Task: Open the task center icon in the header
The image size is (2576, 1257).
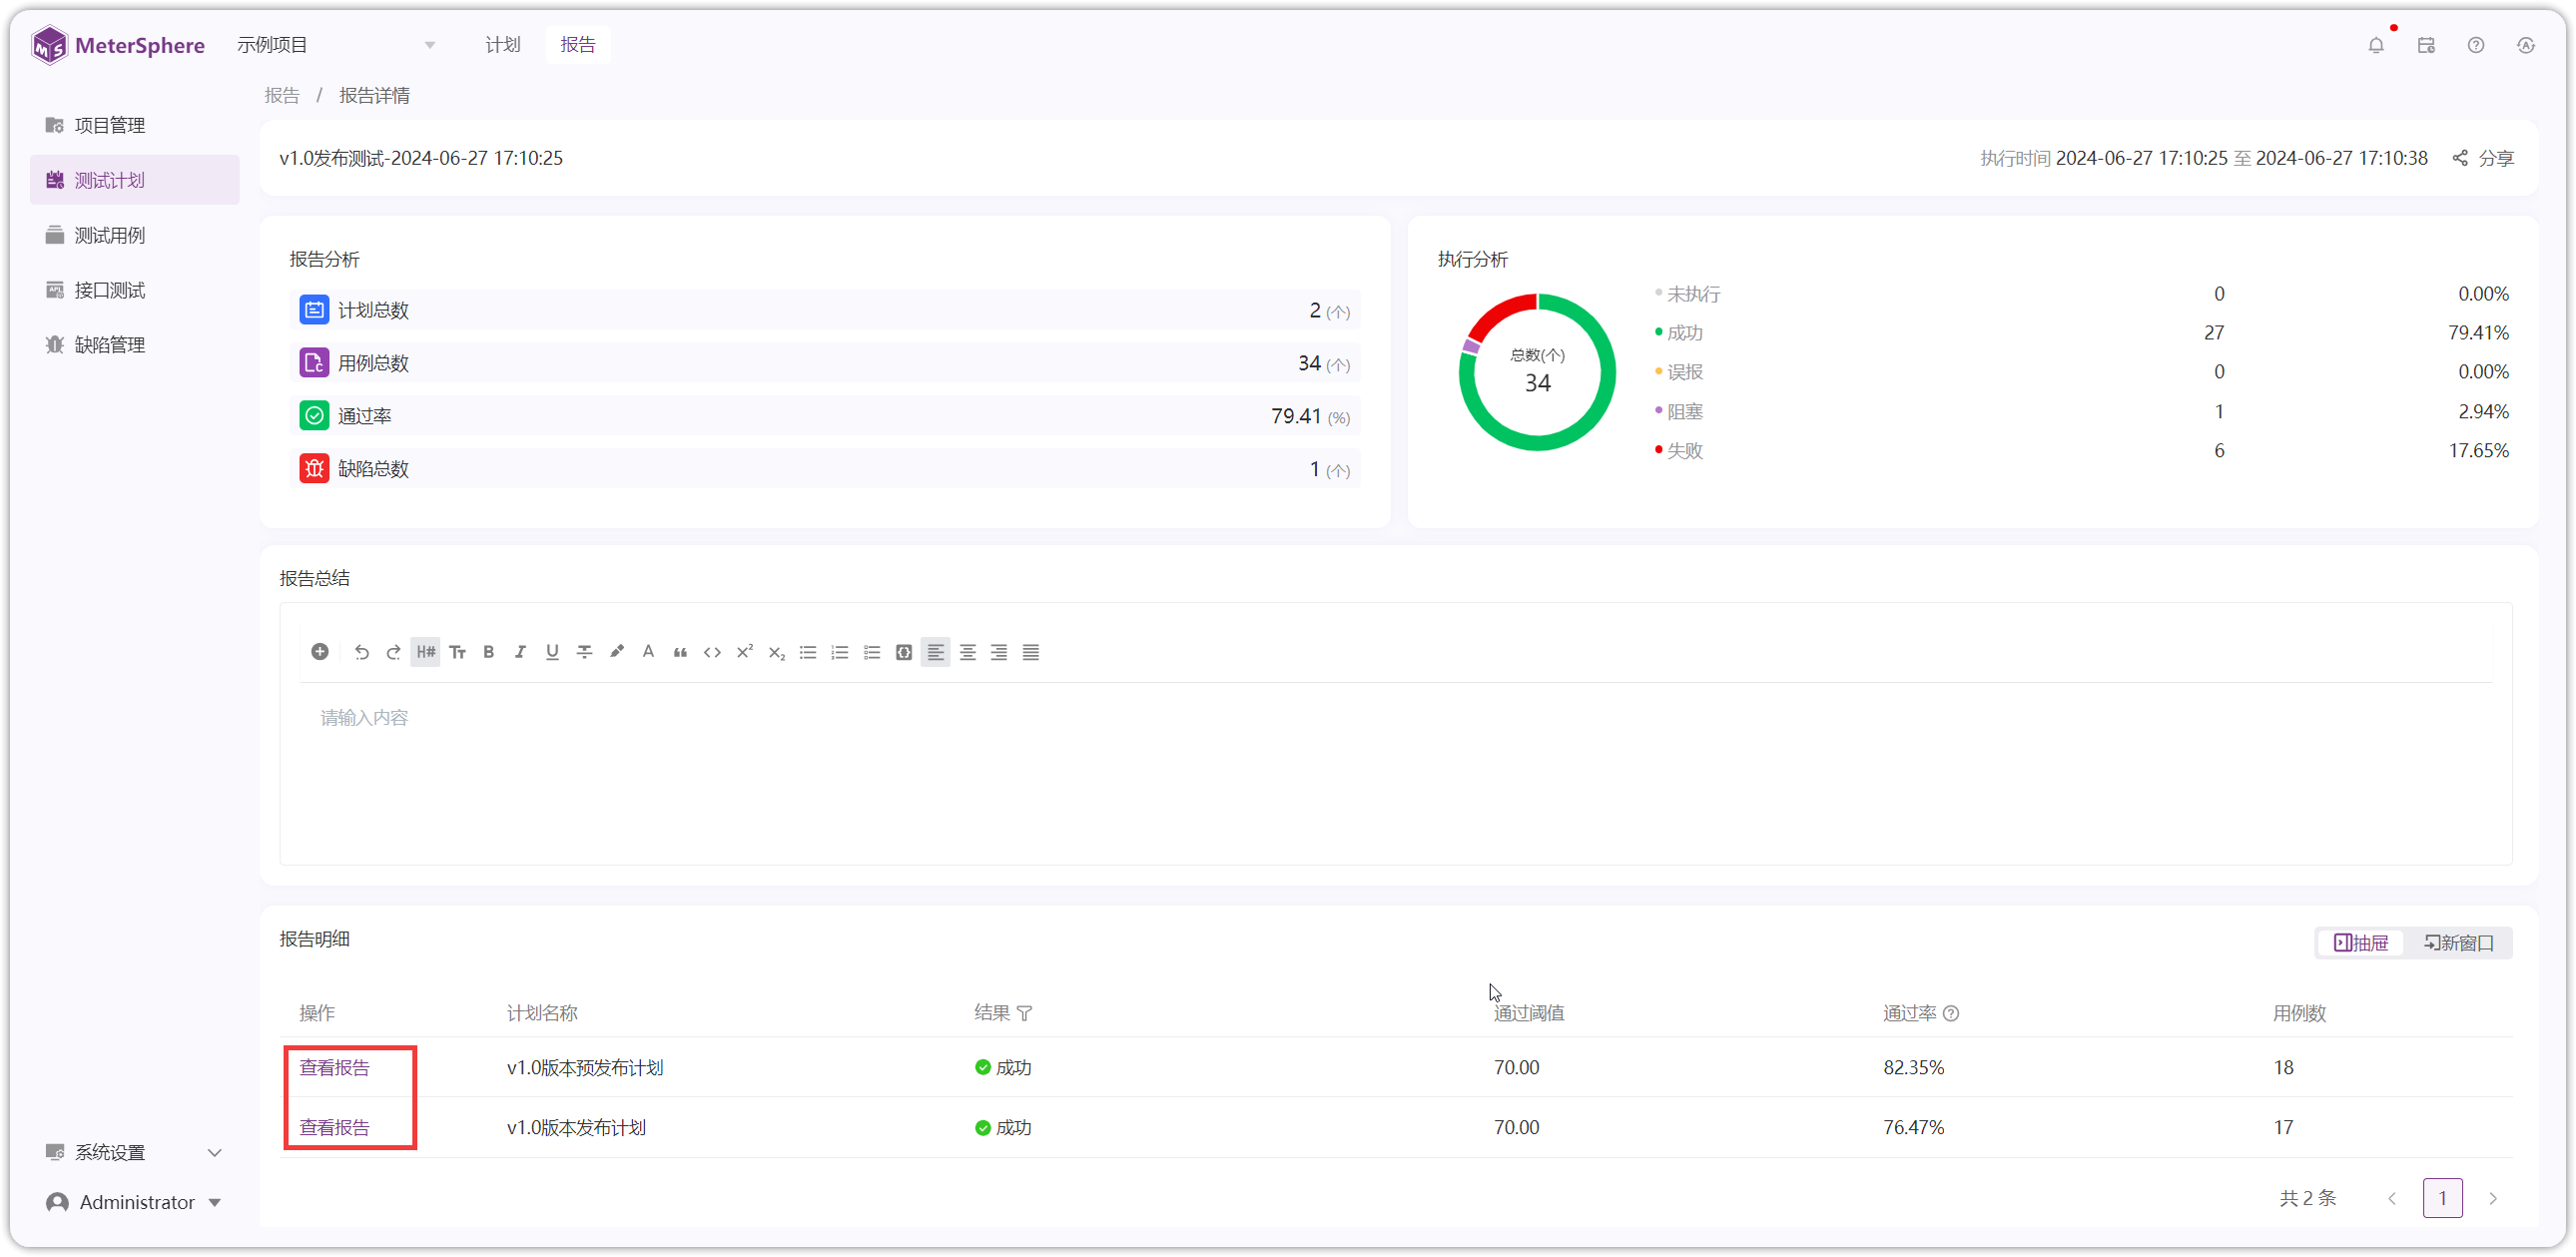Action: (2426, 45)
